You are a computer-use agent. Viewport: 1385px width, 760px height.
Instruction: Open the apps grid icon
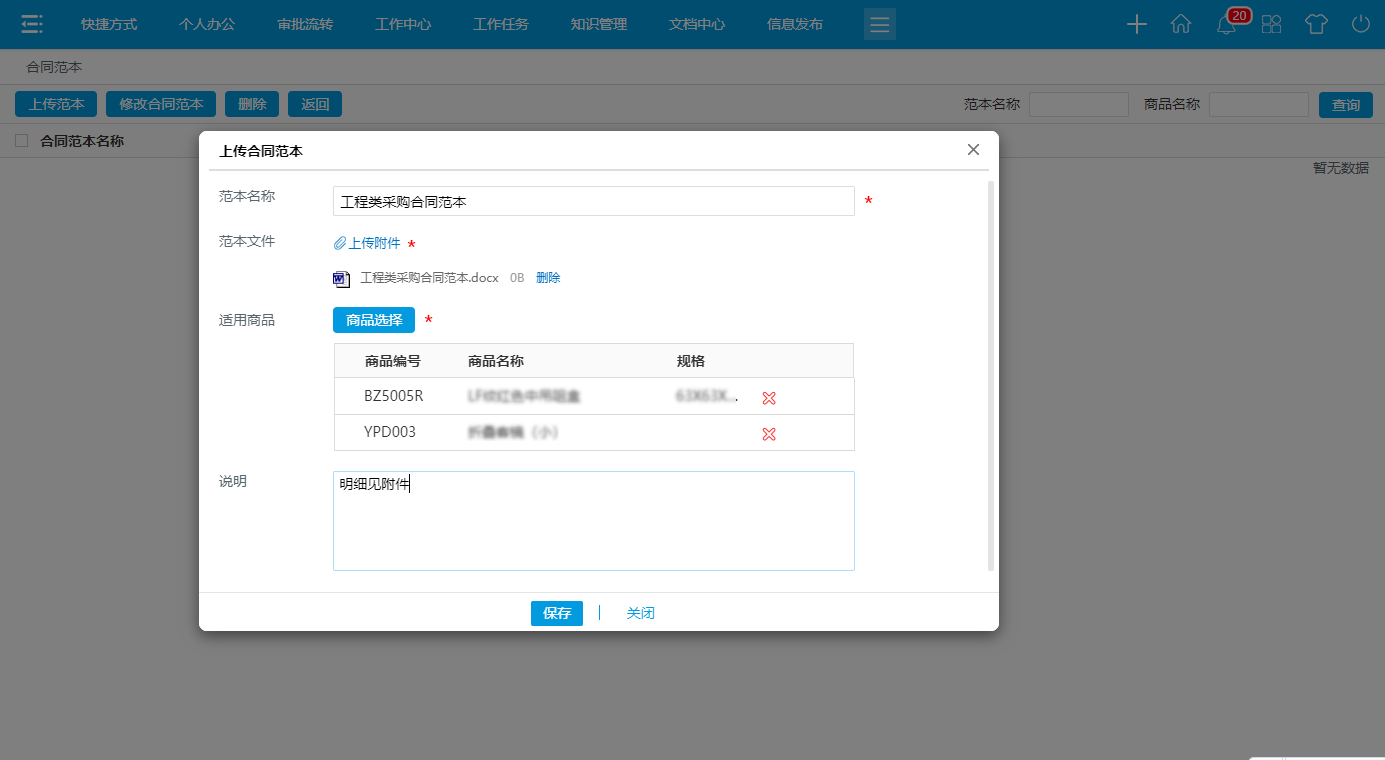1271,24
